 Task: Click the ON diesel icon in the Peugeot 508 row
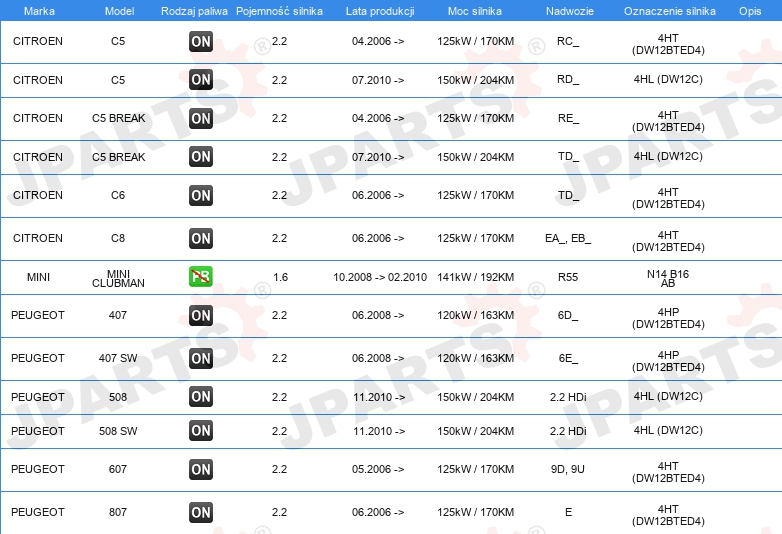201,397
